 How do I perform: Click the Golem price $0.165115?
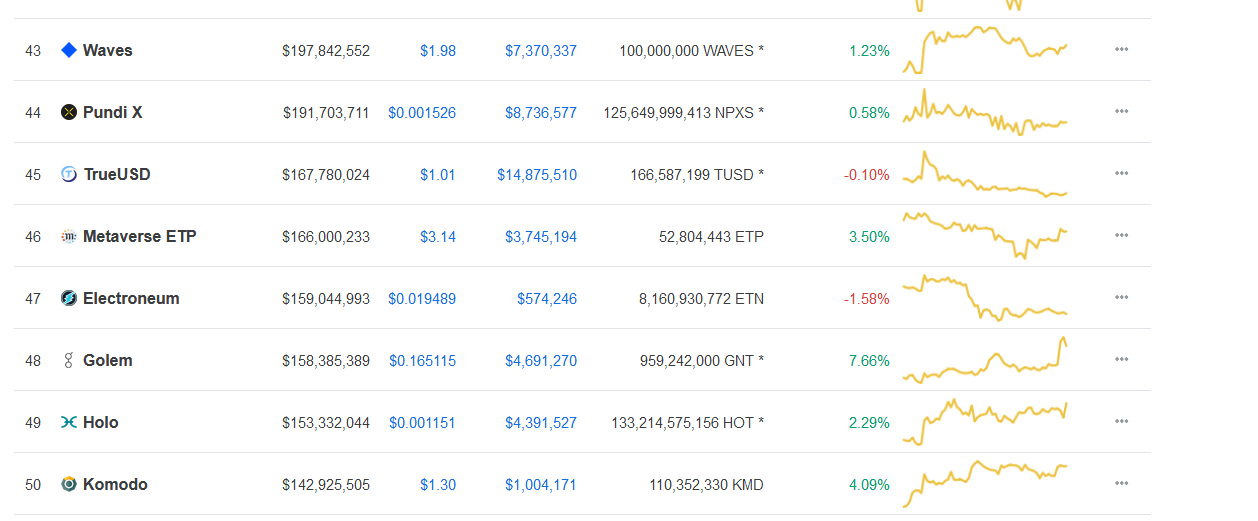[422, 360]
